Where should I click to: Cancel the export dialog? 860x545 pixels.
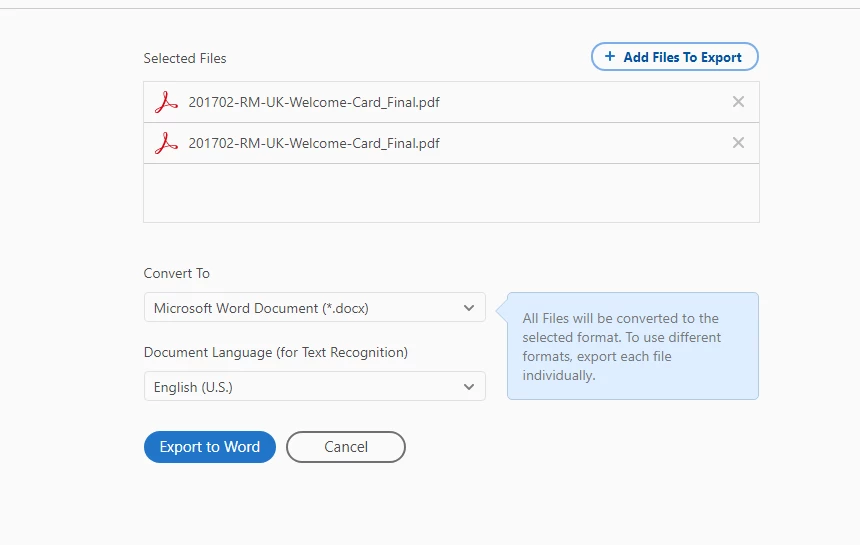346,447
